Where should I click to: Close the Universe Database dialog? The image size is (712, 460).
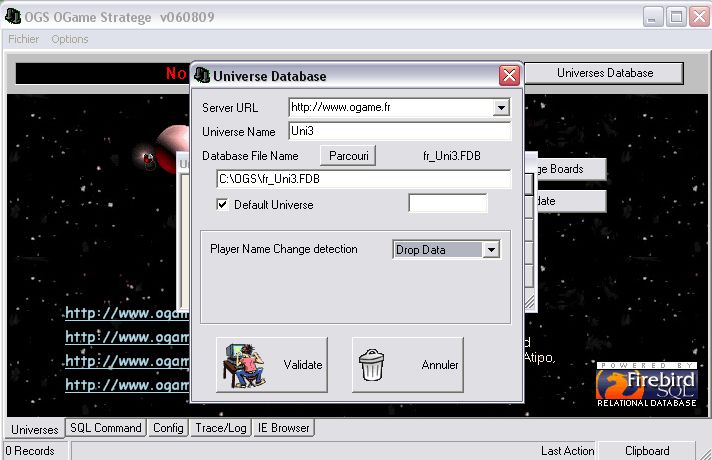[x=509, y=76]
